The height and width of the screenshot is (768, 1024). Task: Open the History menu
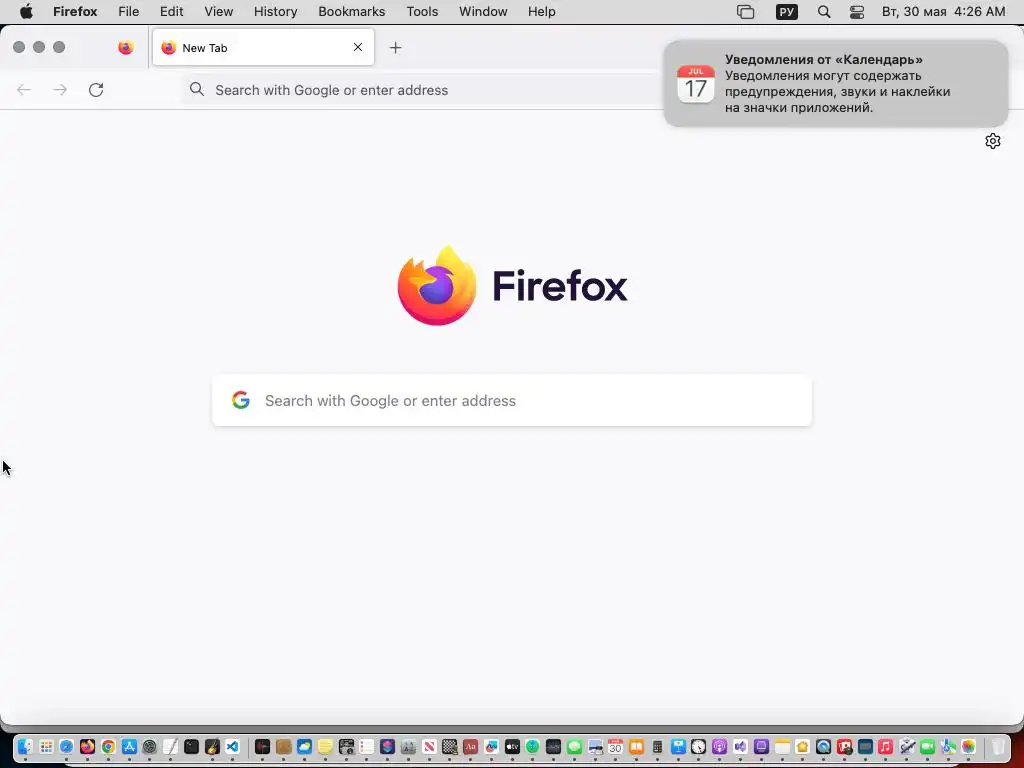coord(276,12)
